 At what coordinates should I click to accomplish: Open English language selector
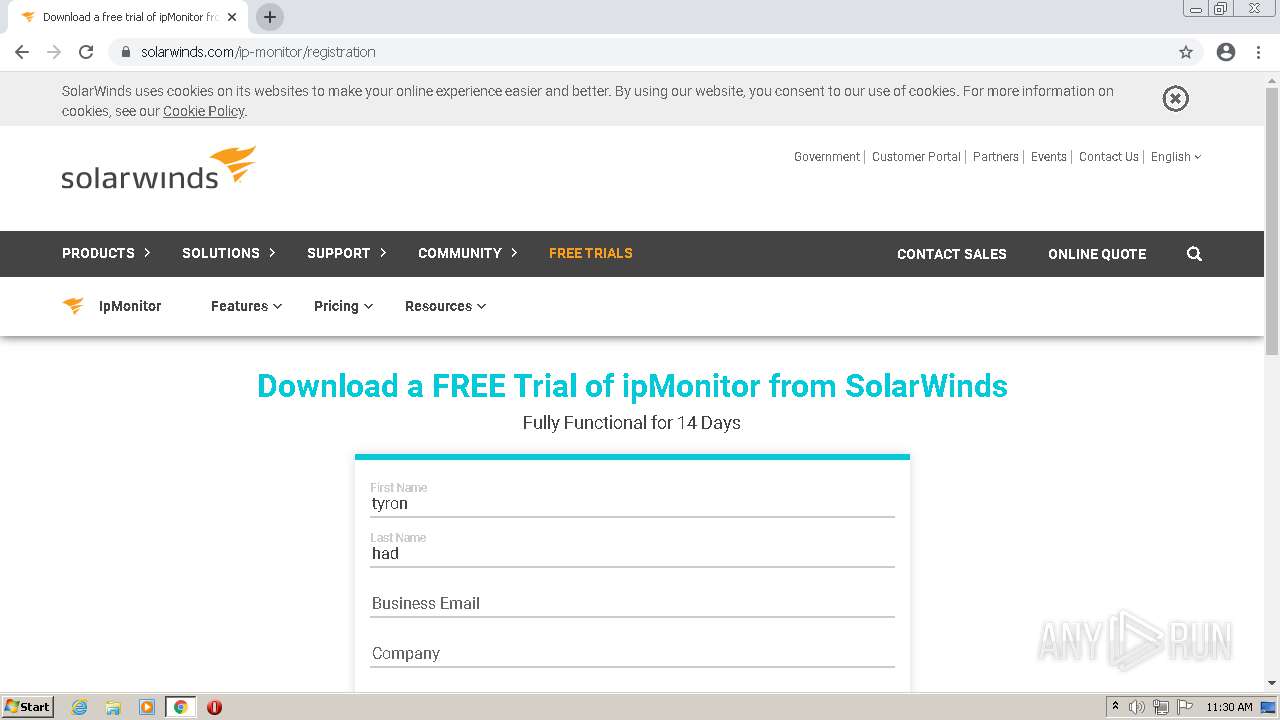(x=1176, y=157)
